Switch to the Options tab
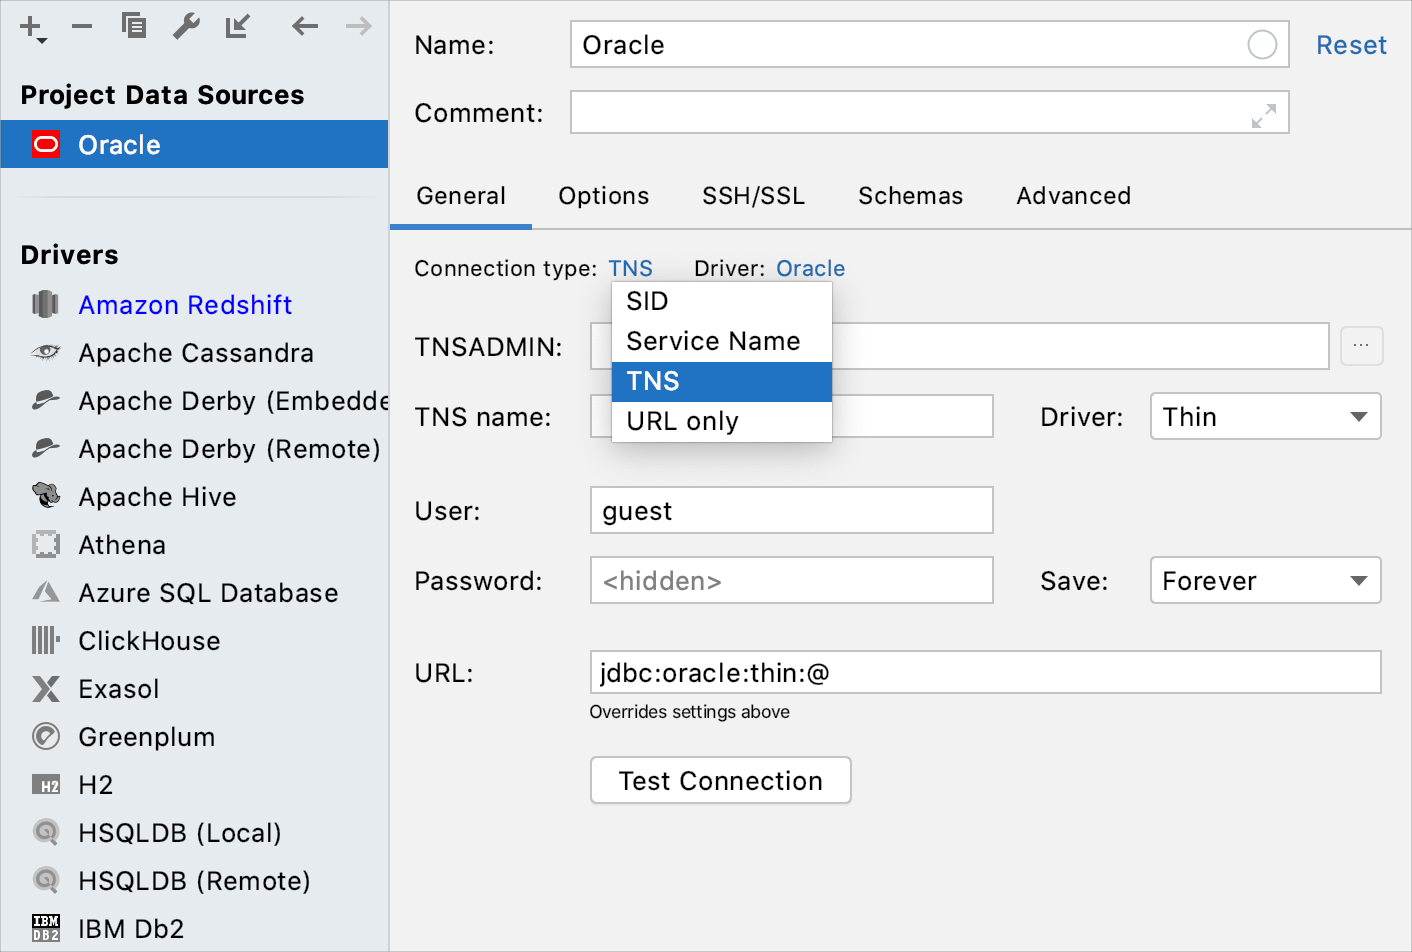 604,196
